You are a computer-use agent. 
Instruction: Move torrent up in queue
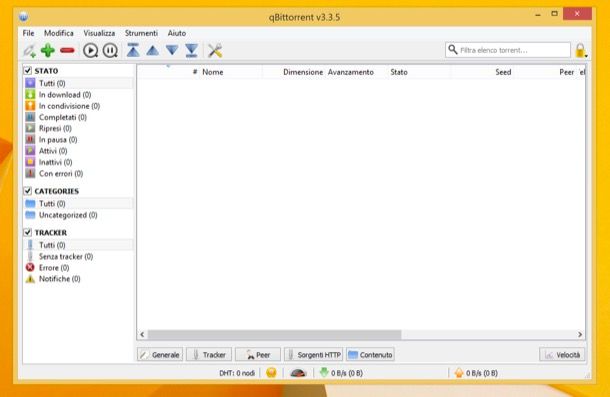click(x=152, y=51)
